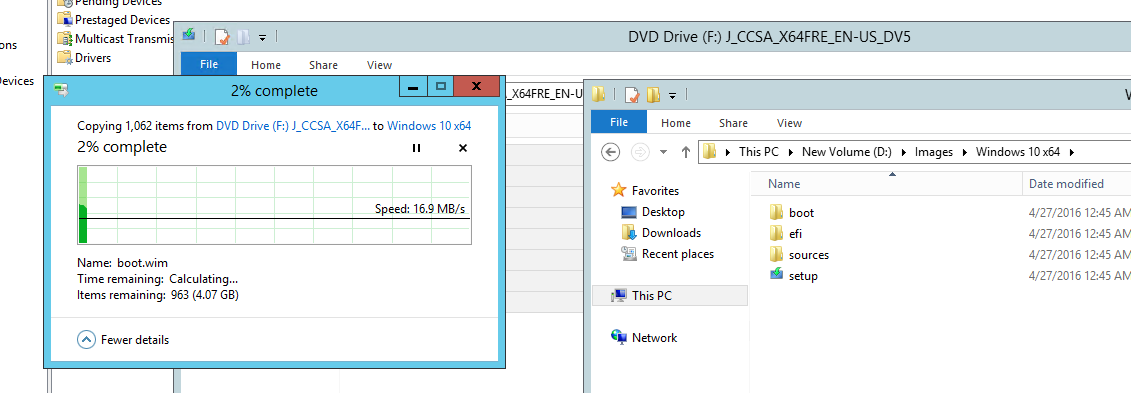Click the copy speed graph
Screen dimensions: 1131x393
coord(274,205)
